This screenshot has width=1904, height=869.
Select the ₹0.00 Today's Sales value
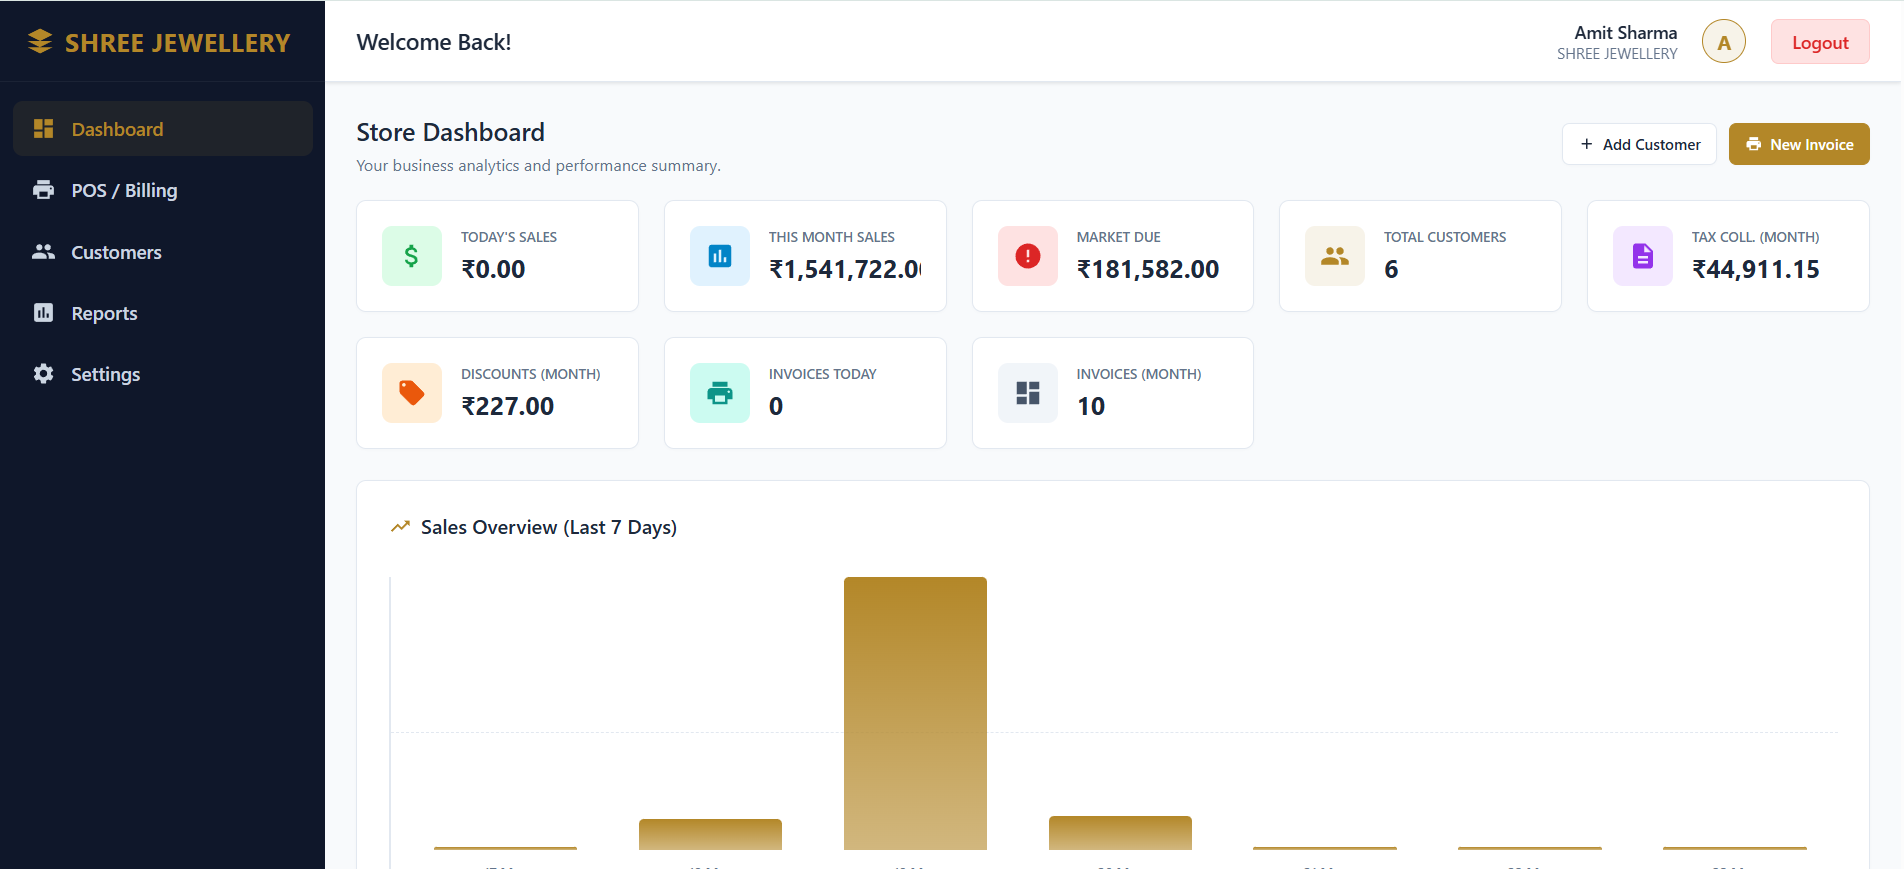click(x=493, y=269)
